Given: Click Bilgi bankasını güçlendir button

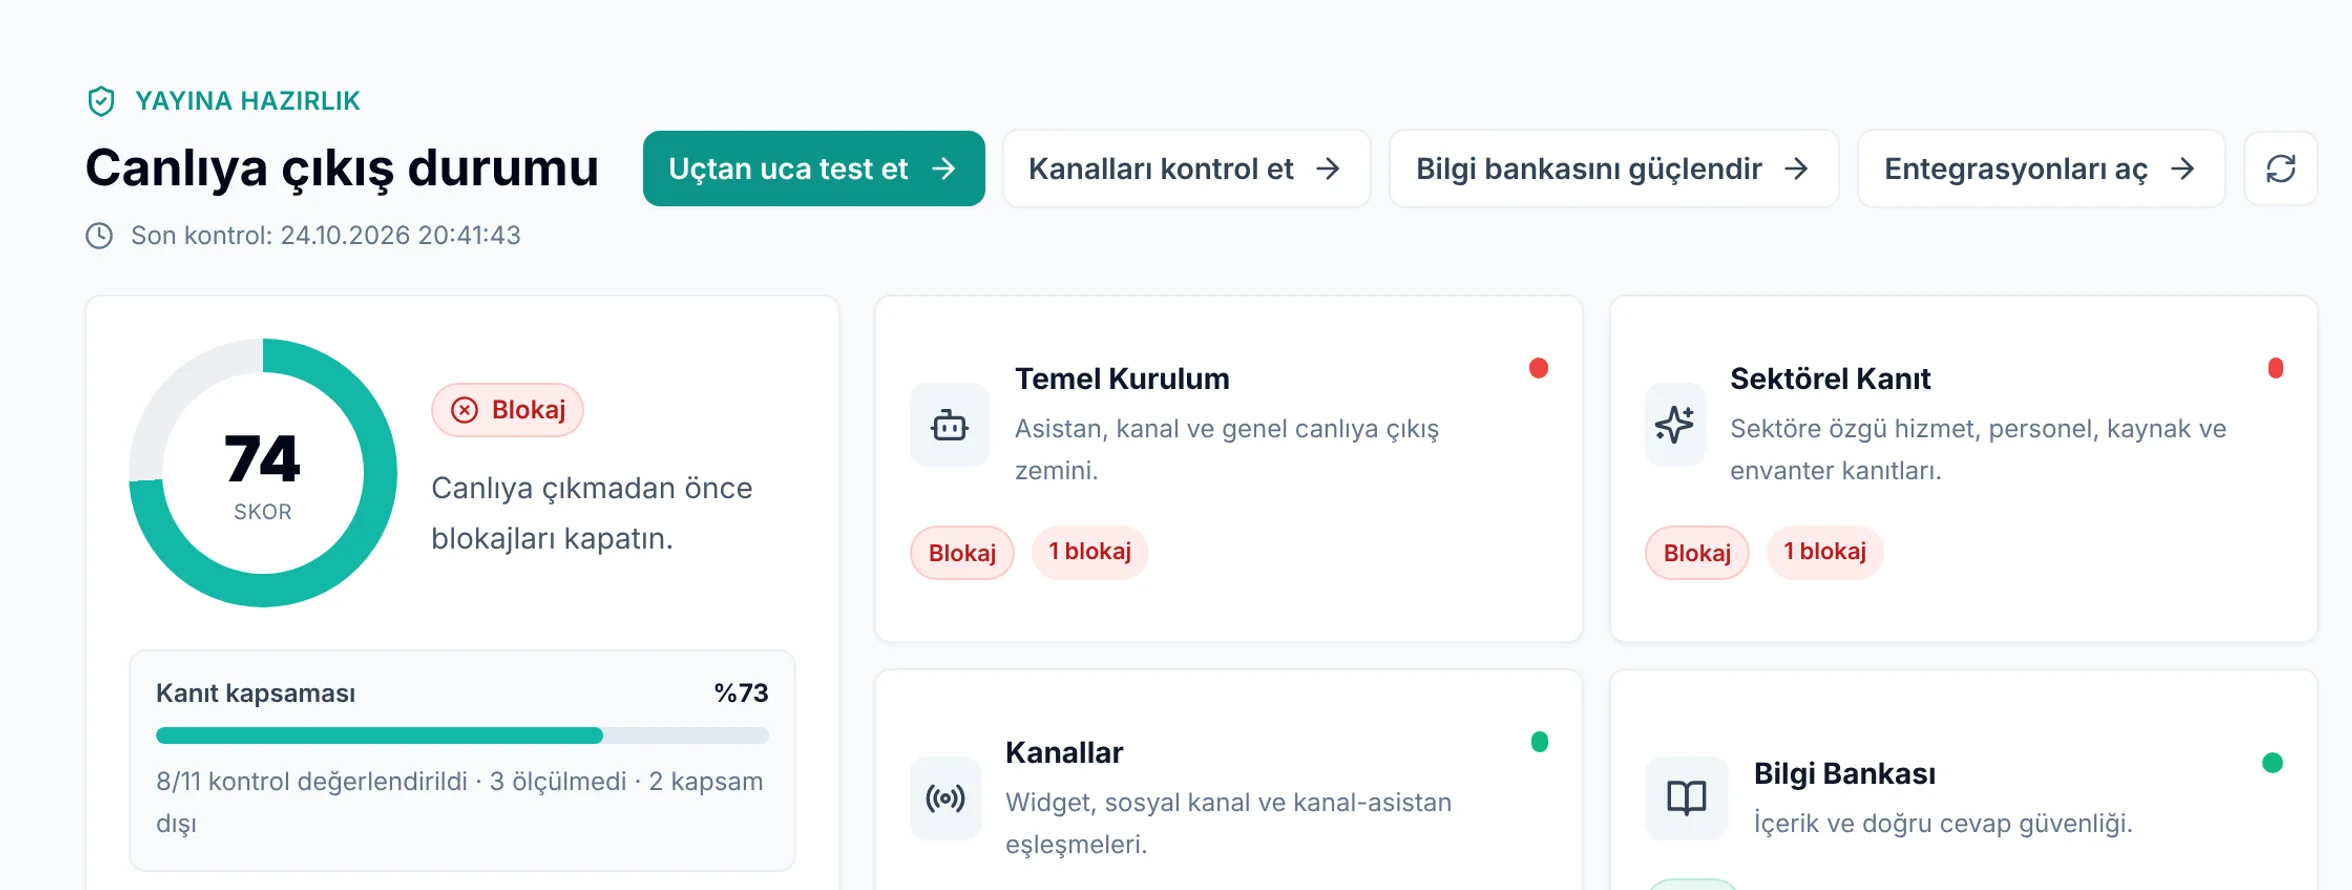Looking at the screenshot, I should [1614, 169].
